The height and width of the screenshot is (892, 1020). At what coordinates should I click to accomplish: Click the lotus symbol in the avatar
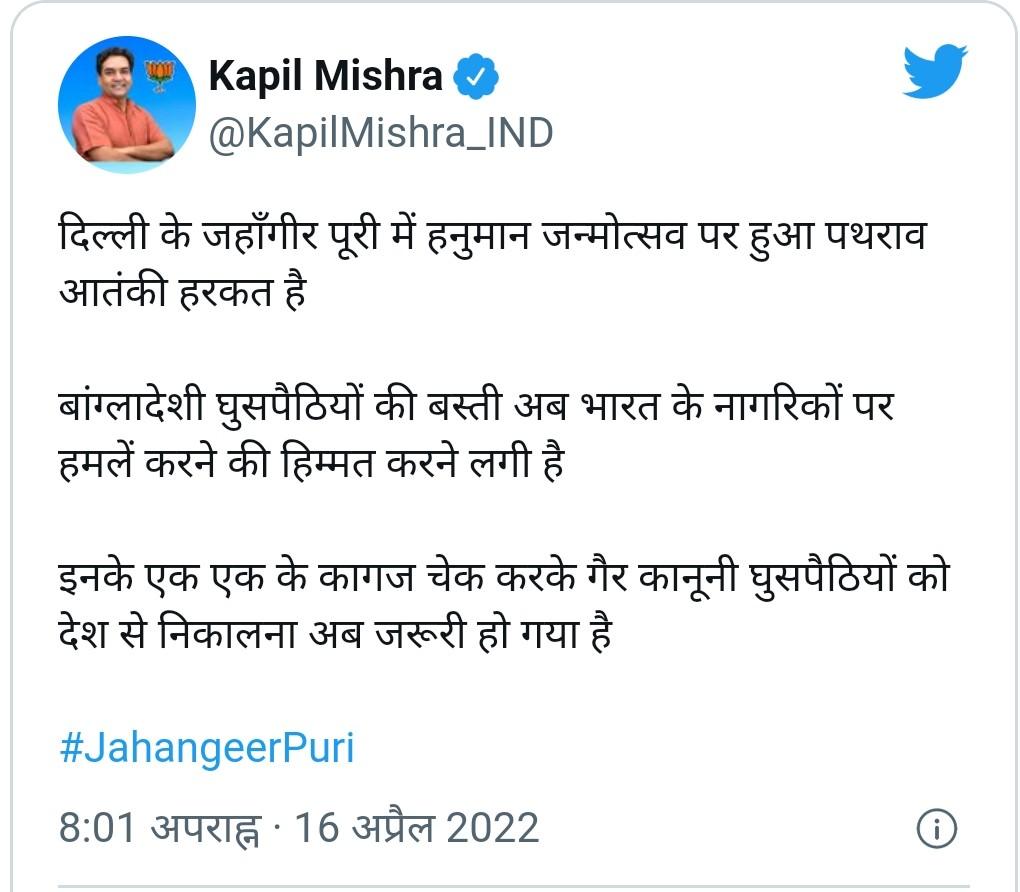click(158, 73)
